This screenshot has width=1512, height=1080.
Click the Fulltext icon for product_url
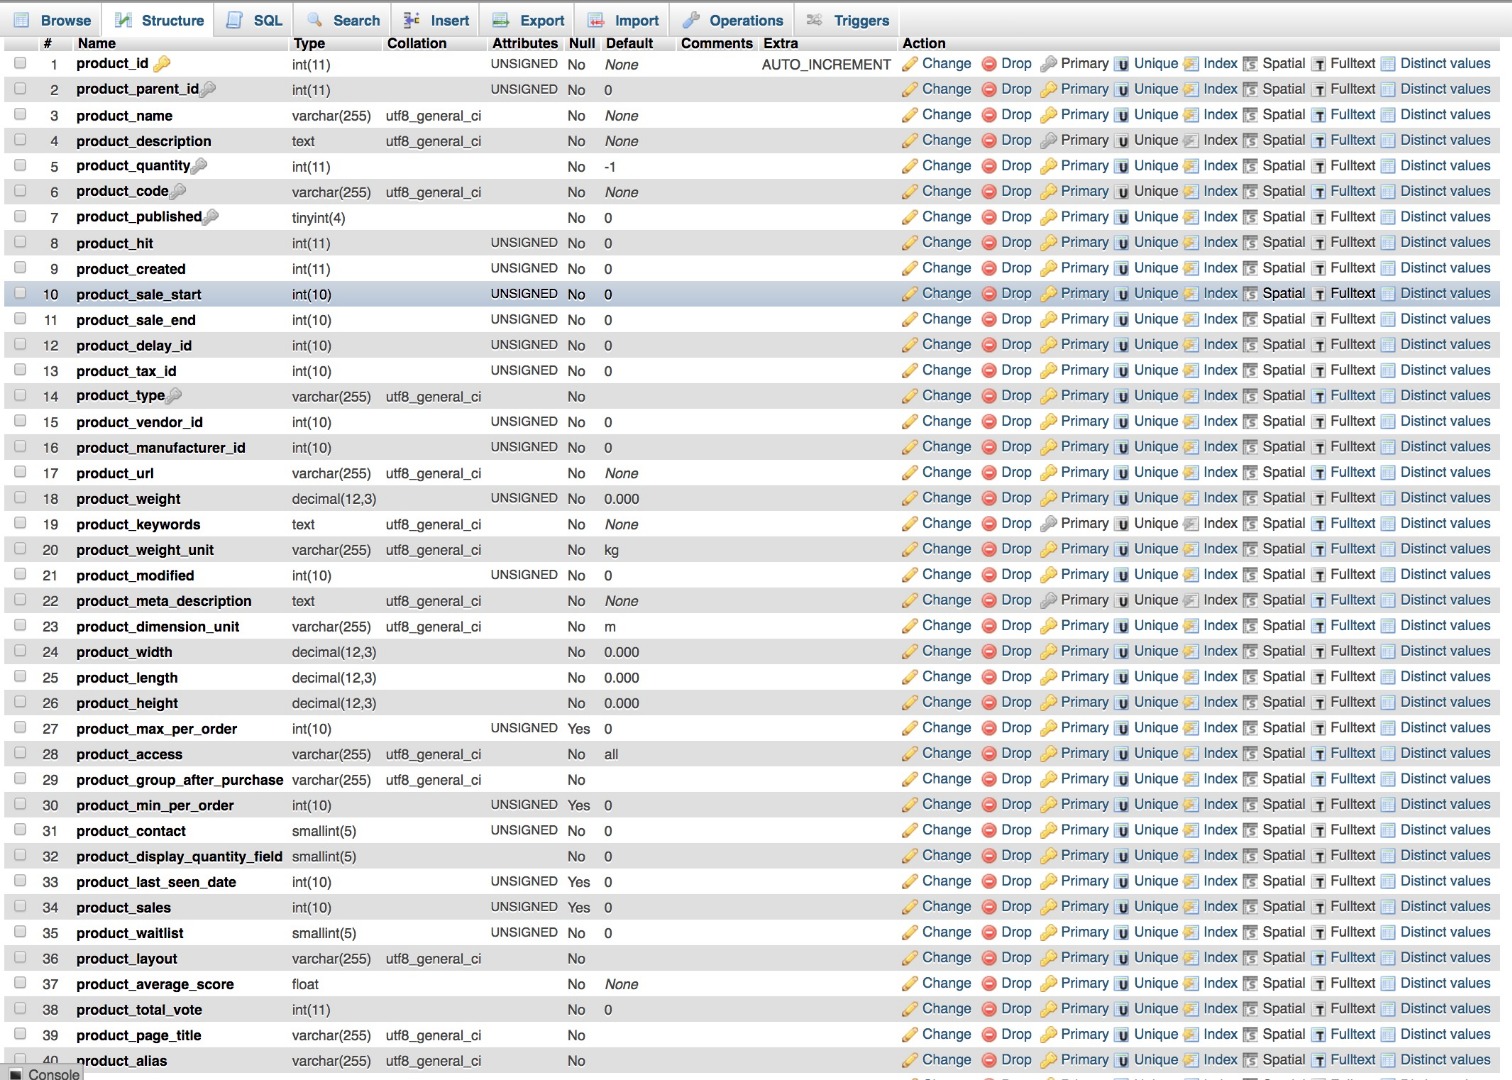click(1319, 473)
